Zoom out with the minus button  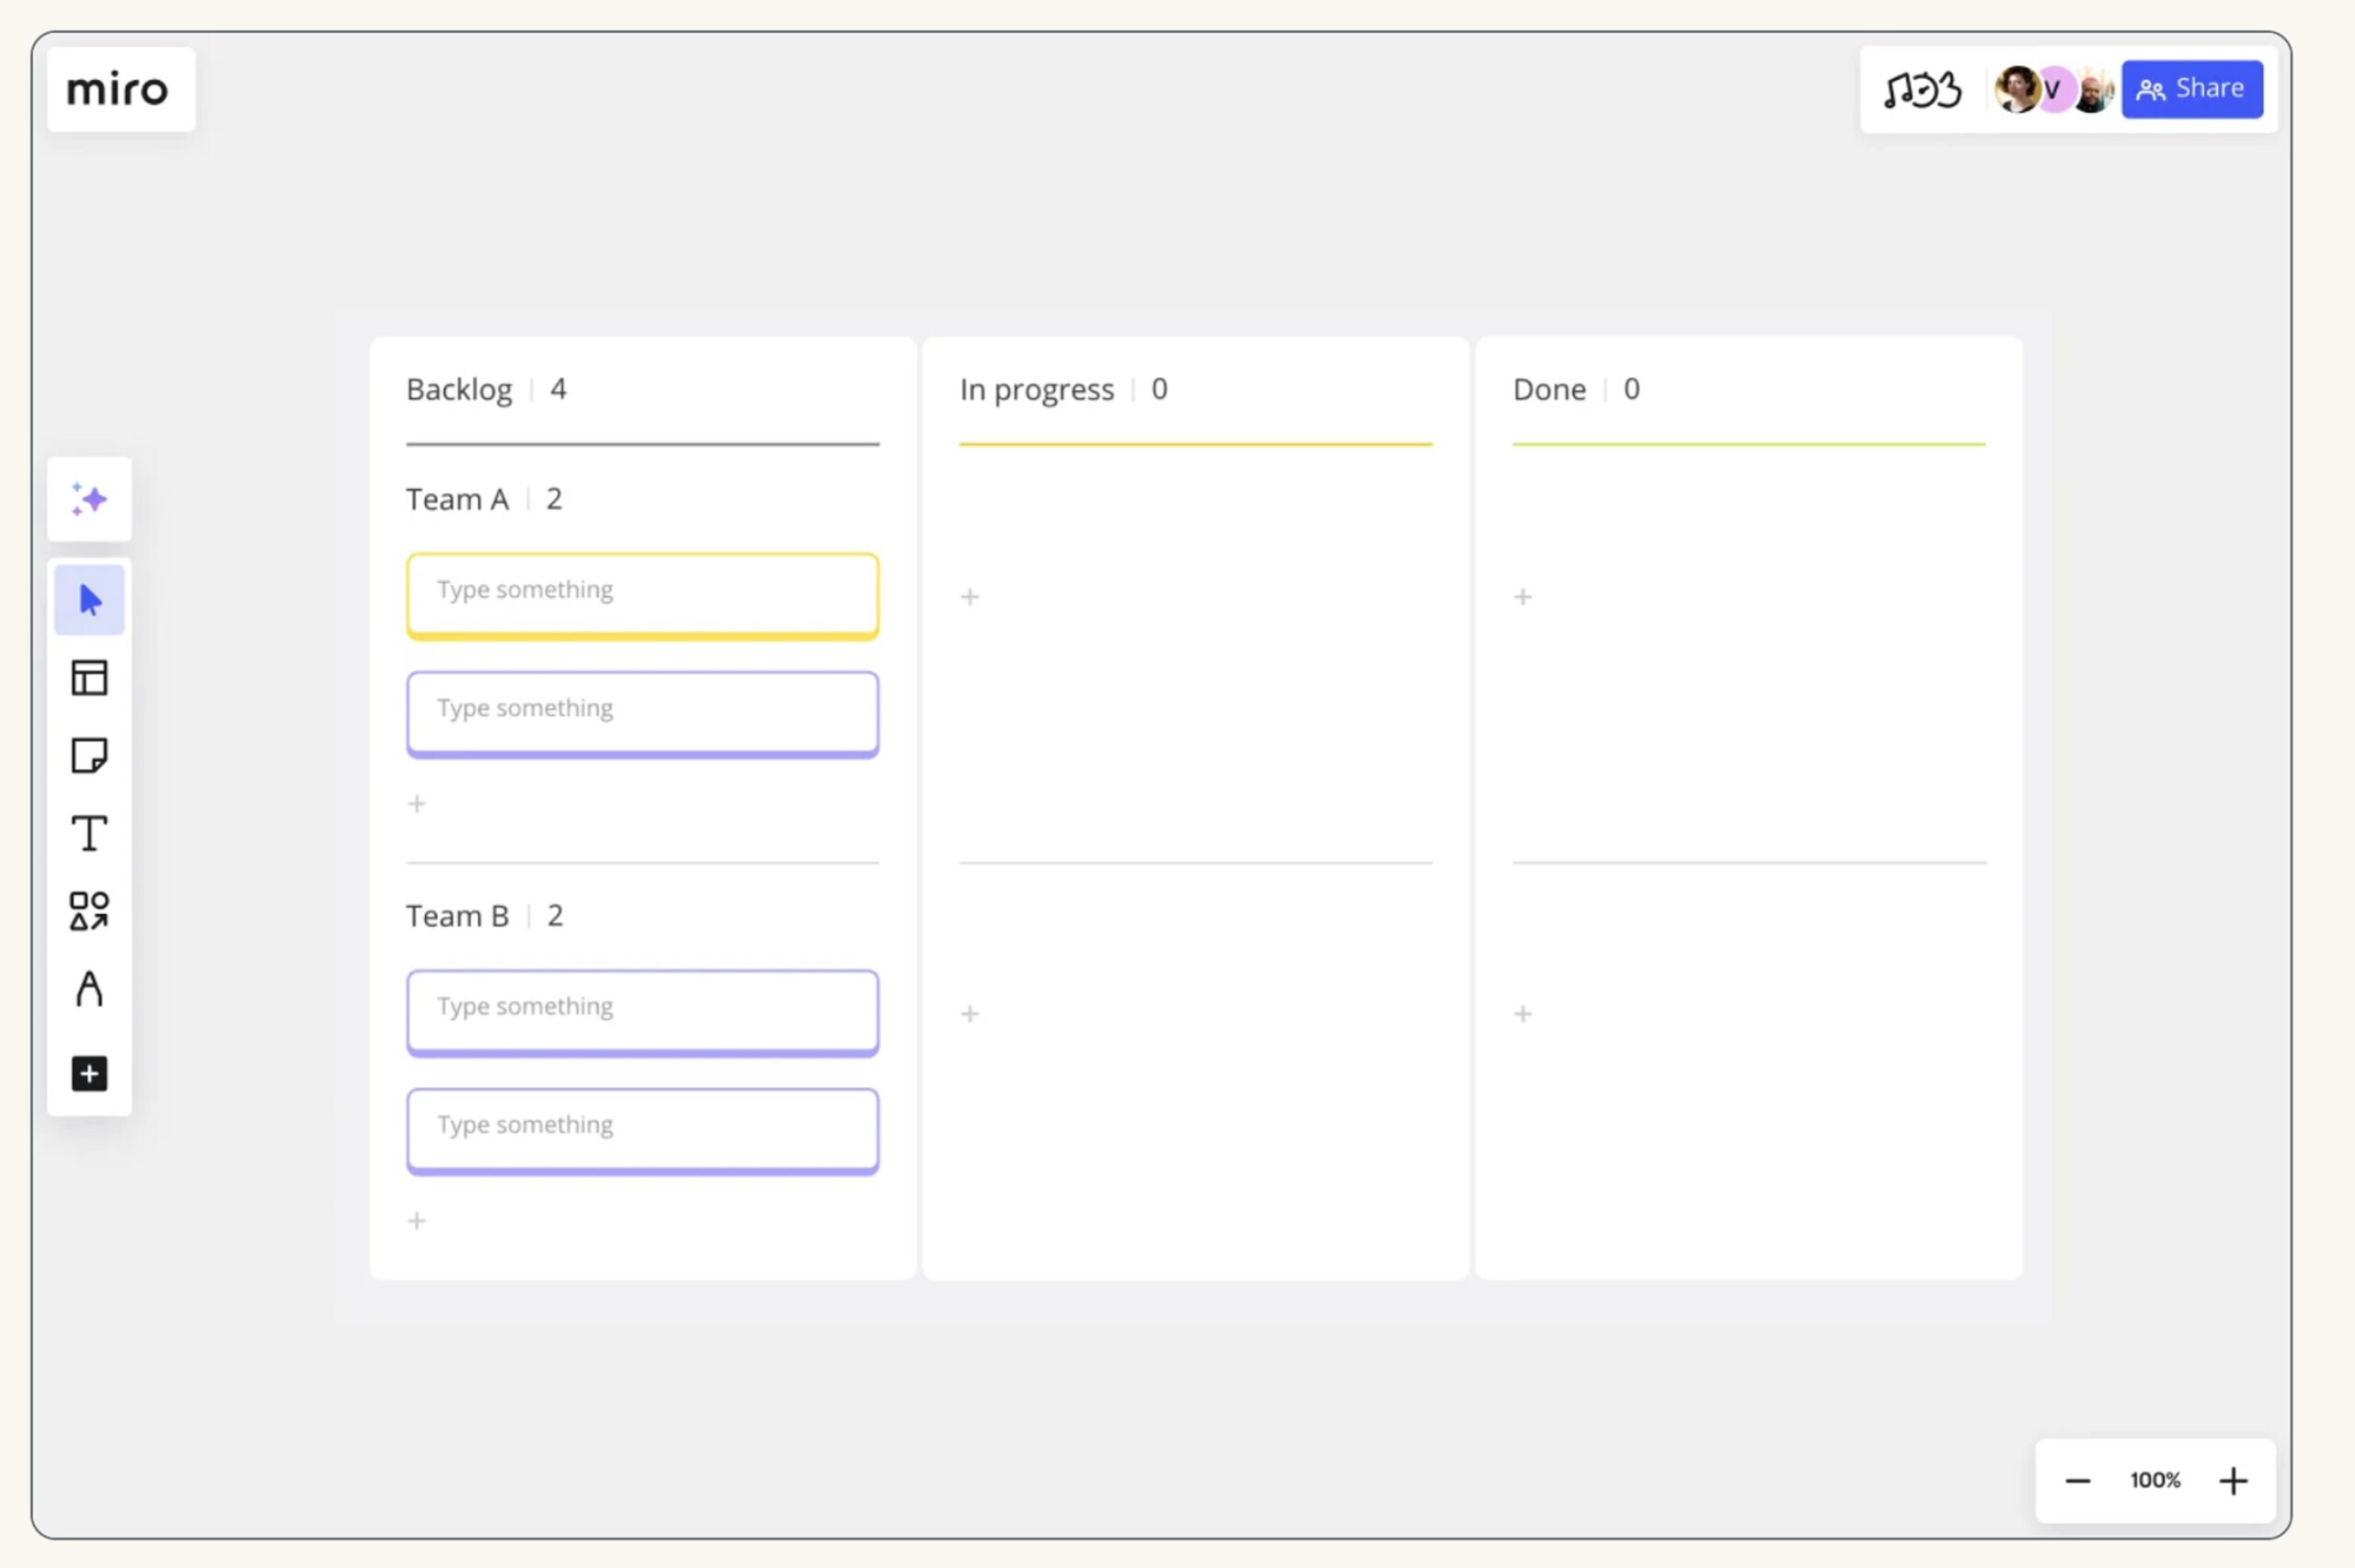pyautogui.click(x=2077, y=1481)
